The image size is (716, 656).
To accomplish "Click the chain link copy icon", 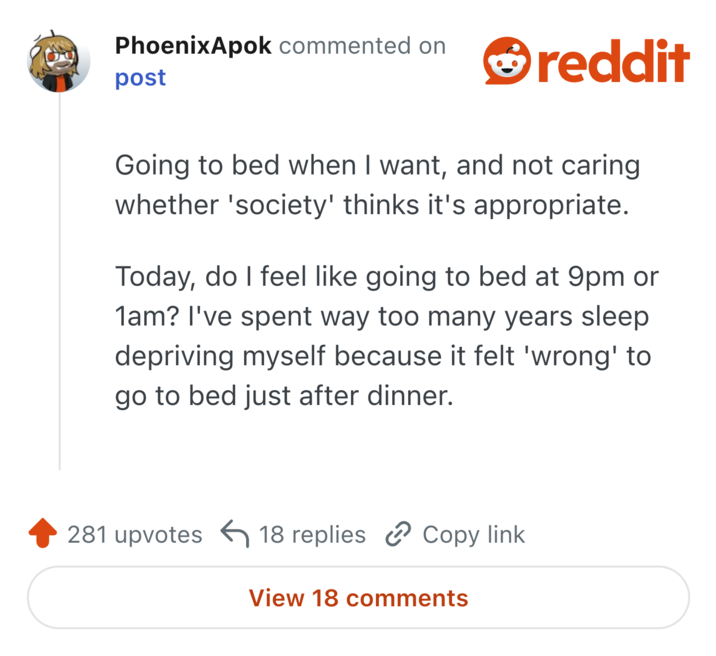I will coord(398,535).
